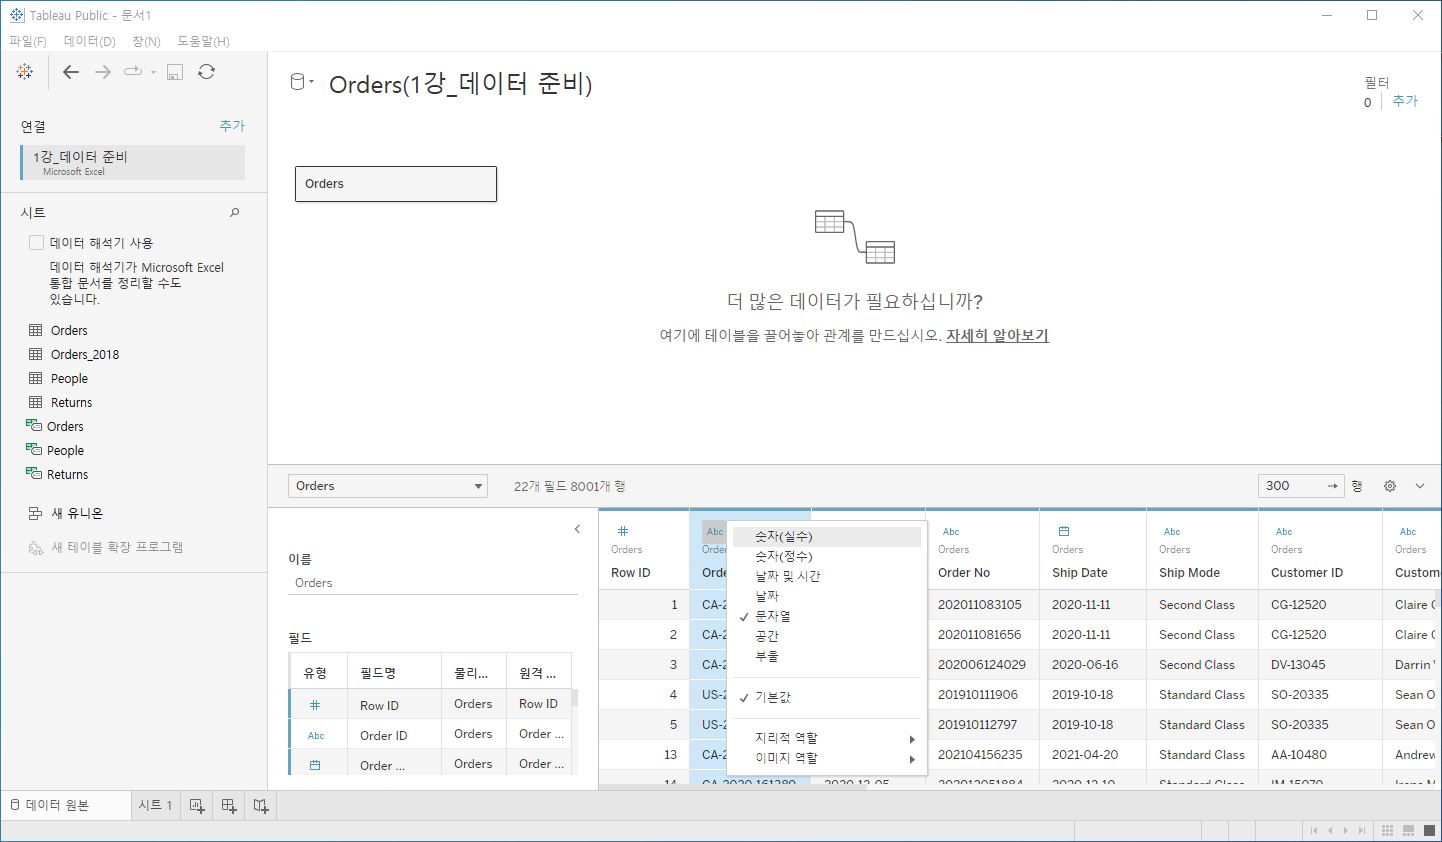Open the data grid settings gear
The image size is (1442, 842).
(1390, 486)
